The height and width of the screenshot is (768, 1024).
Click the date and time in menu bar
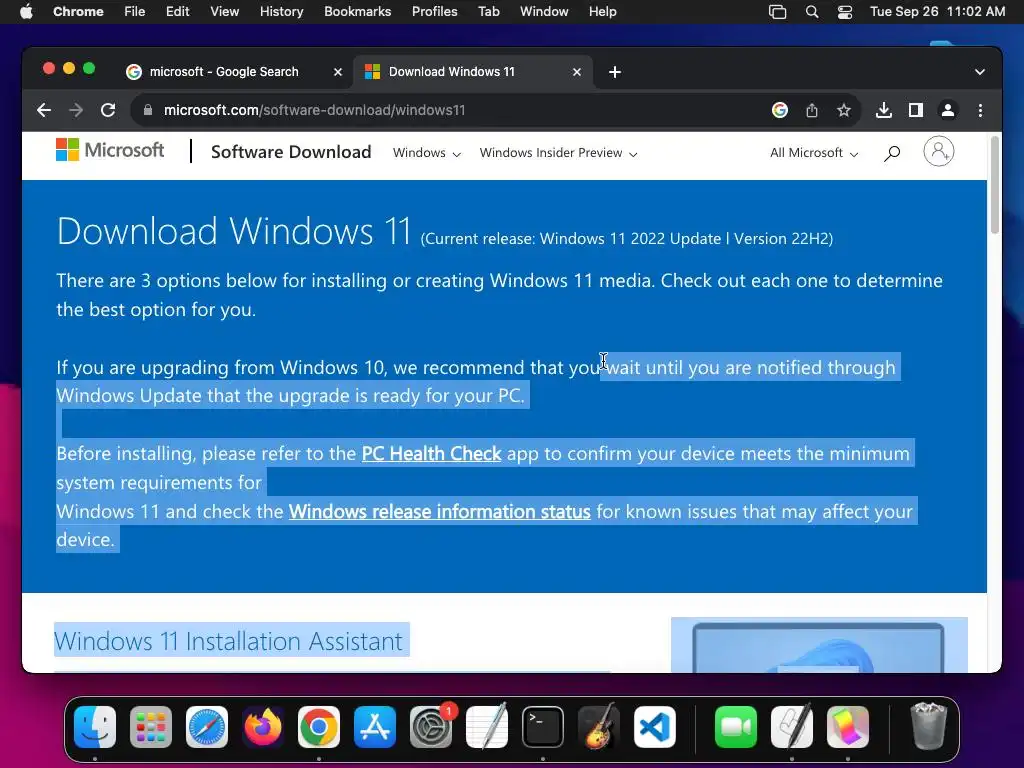937,12
